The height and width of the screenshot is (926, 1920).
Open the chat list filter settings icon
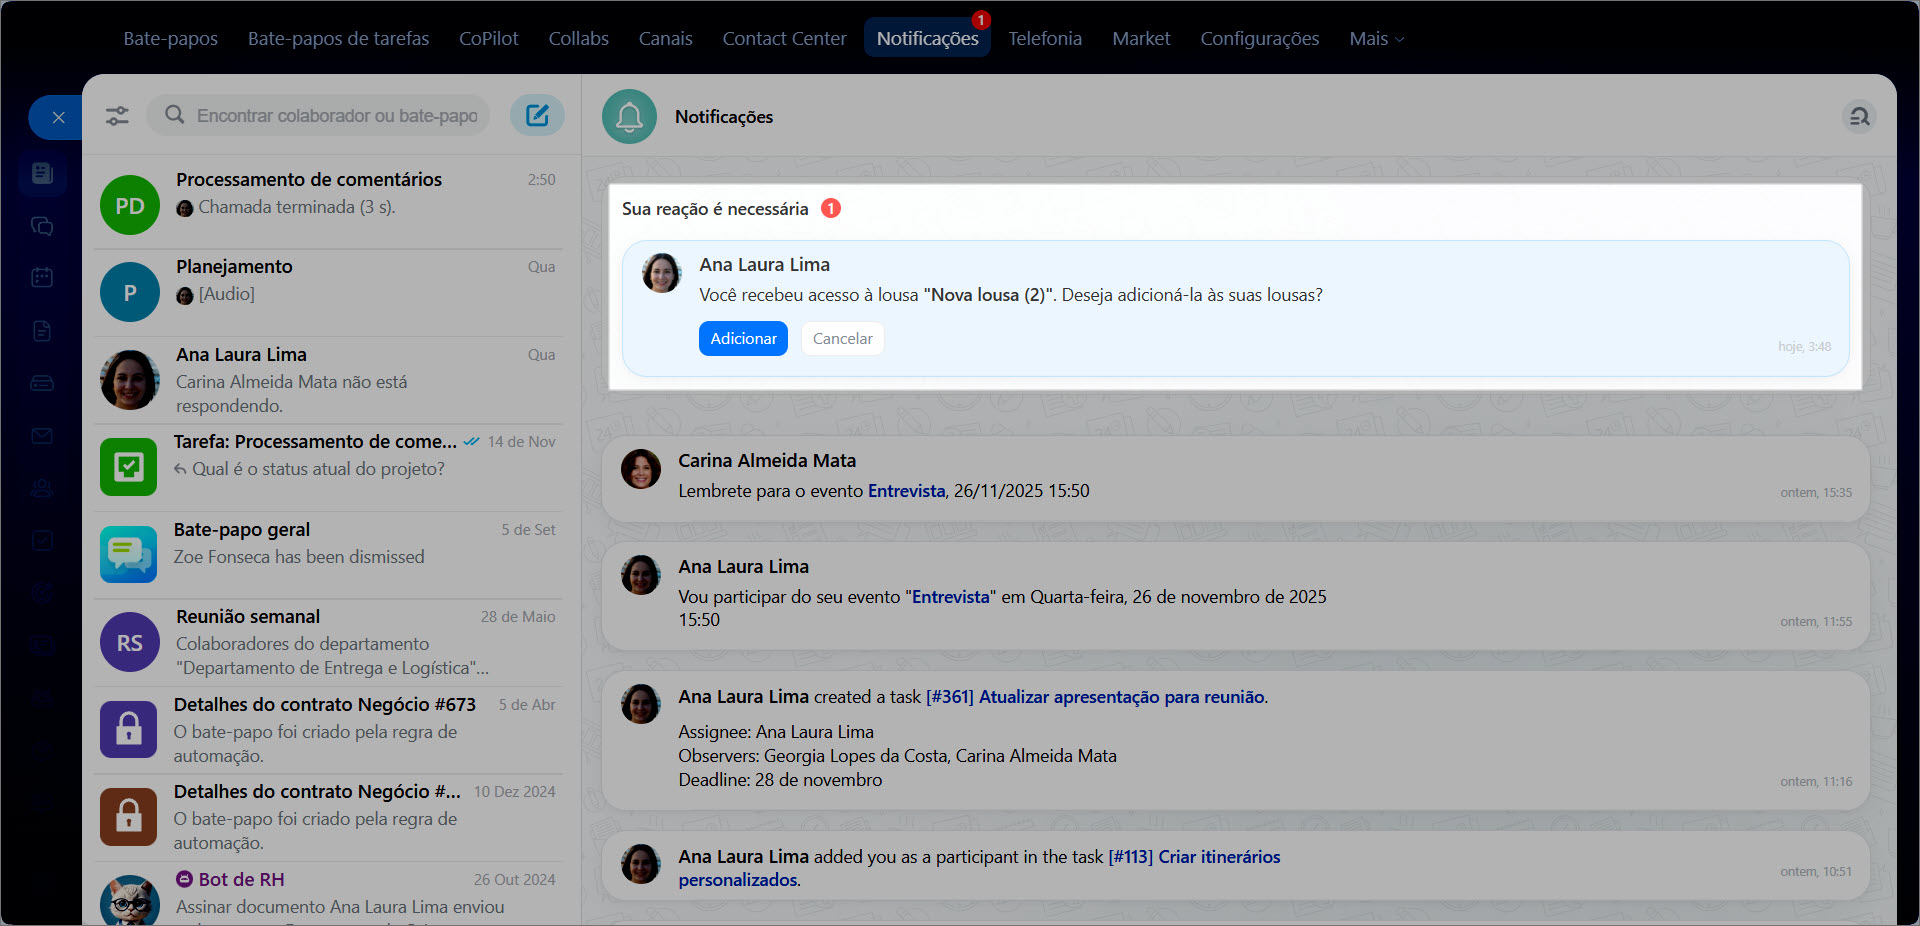117,116
